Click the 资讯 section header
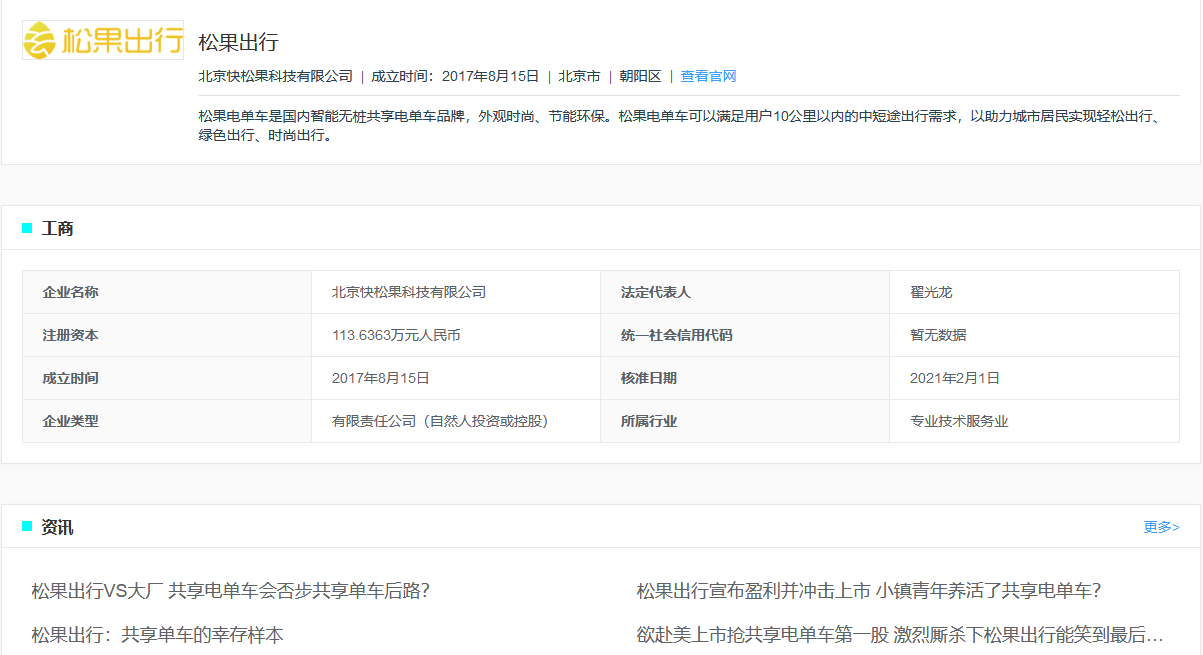Viewport: 1203px width, 655px height. coord(57,527)
